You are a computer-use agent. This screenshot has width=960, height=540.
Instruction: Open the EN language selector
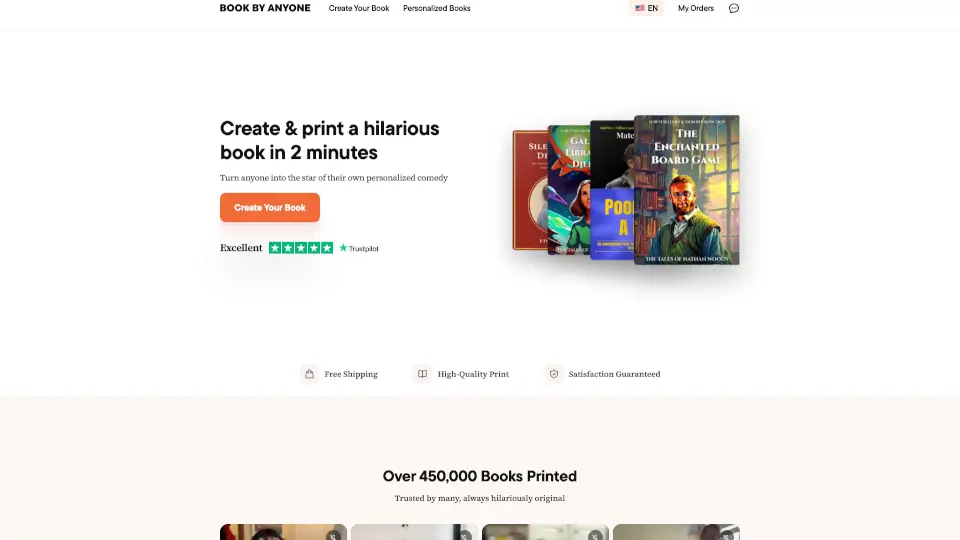(647, 8)
